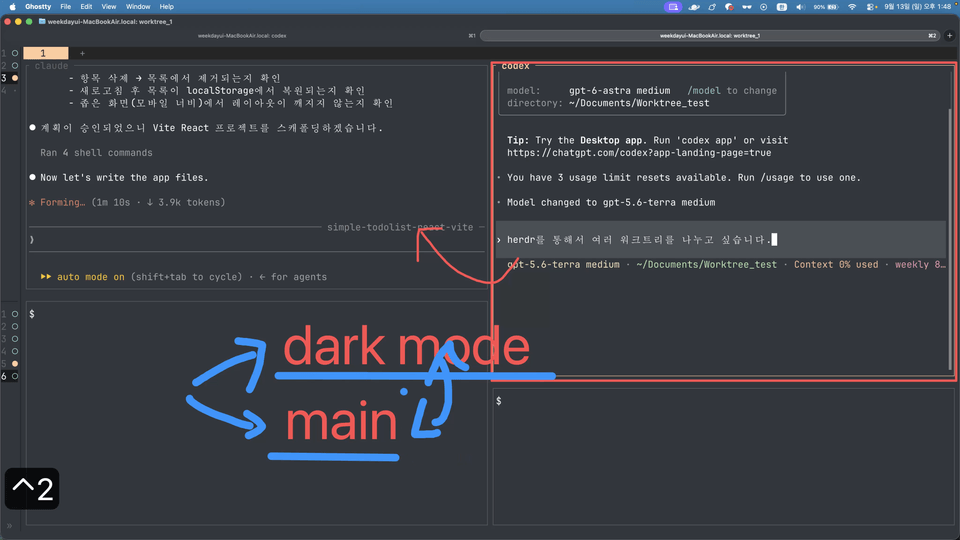Click 'gpt-5.6-terra medium' in codex status line

pyautogui.click(x=563, y=264)
